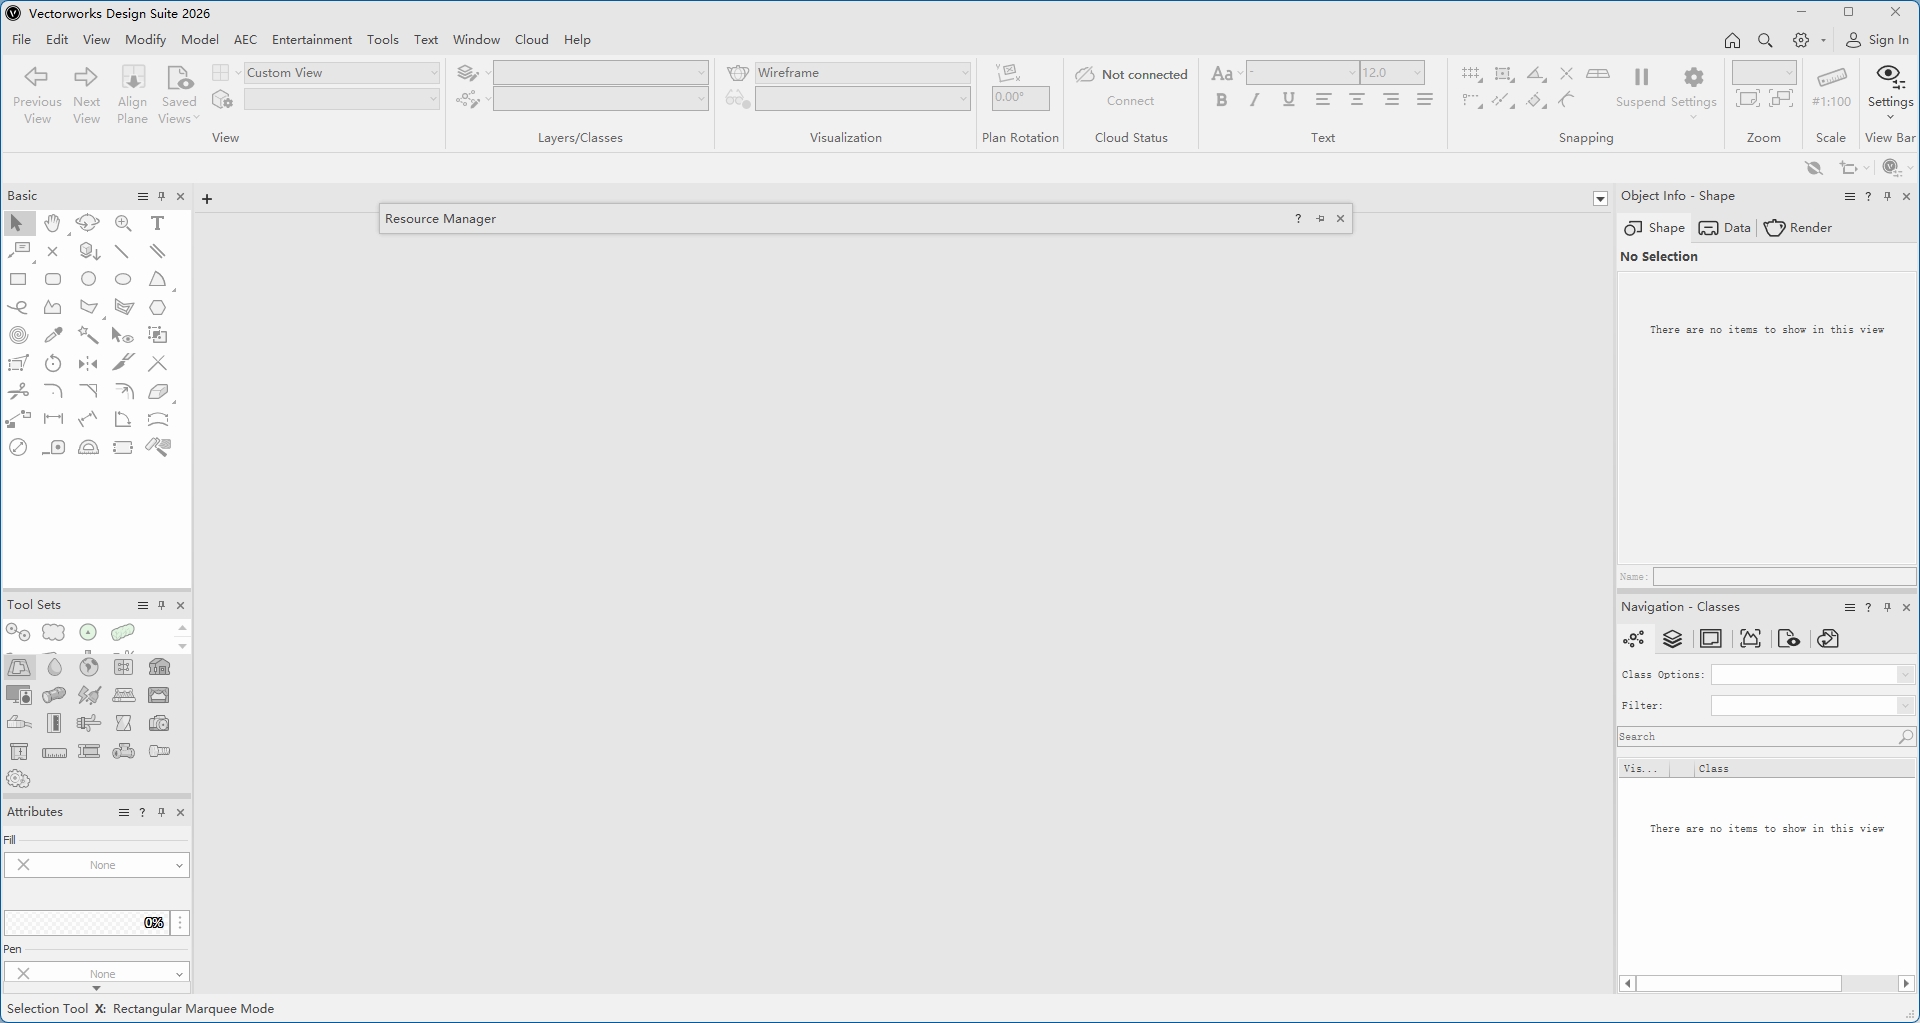
Task: Select the Text tool in Basic palette
Action: point(157,224)
